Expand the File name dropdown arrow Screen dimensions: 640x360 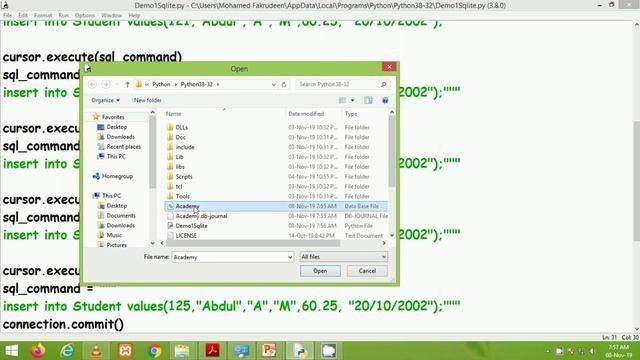tap(290, 257)
